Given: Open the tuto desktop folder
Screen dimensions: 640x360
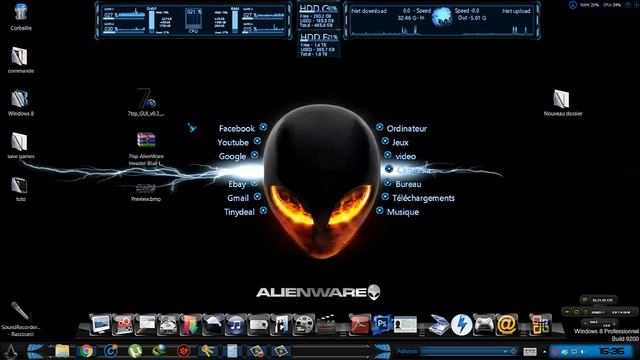Looking at the screenshot, I should 19,185.
